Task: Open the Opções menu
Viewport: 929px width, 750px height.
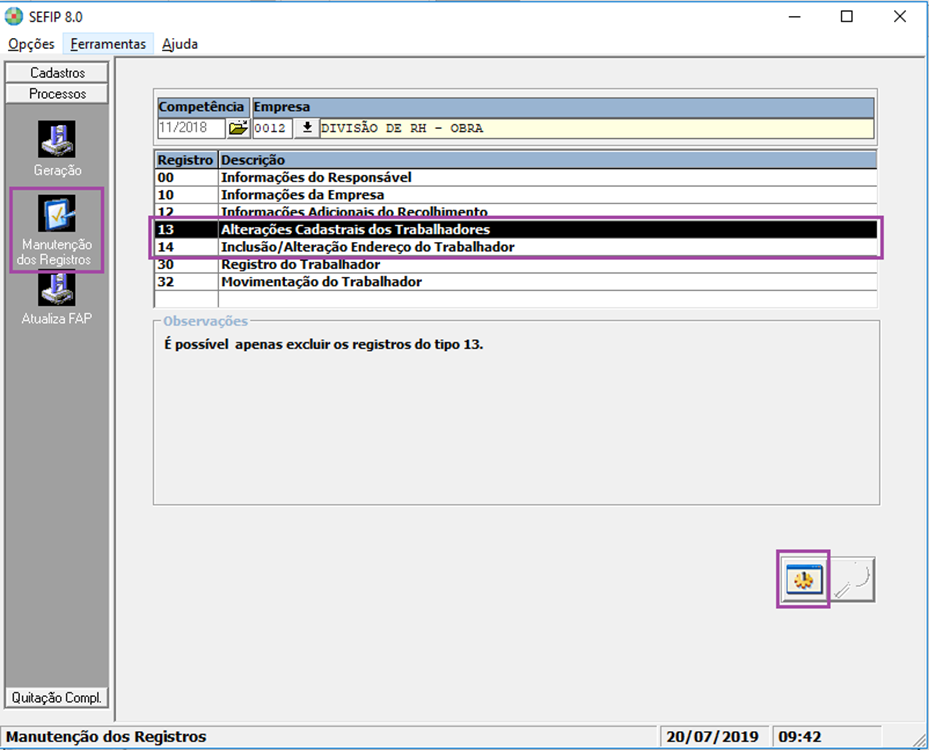Action: pos(31,44)
